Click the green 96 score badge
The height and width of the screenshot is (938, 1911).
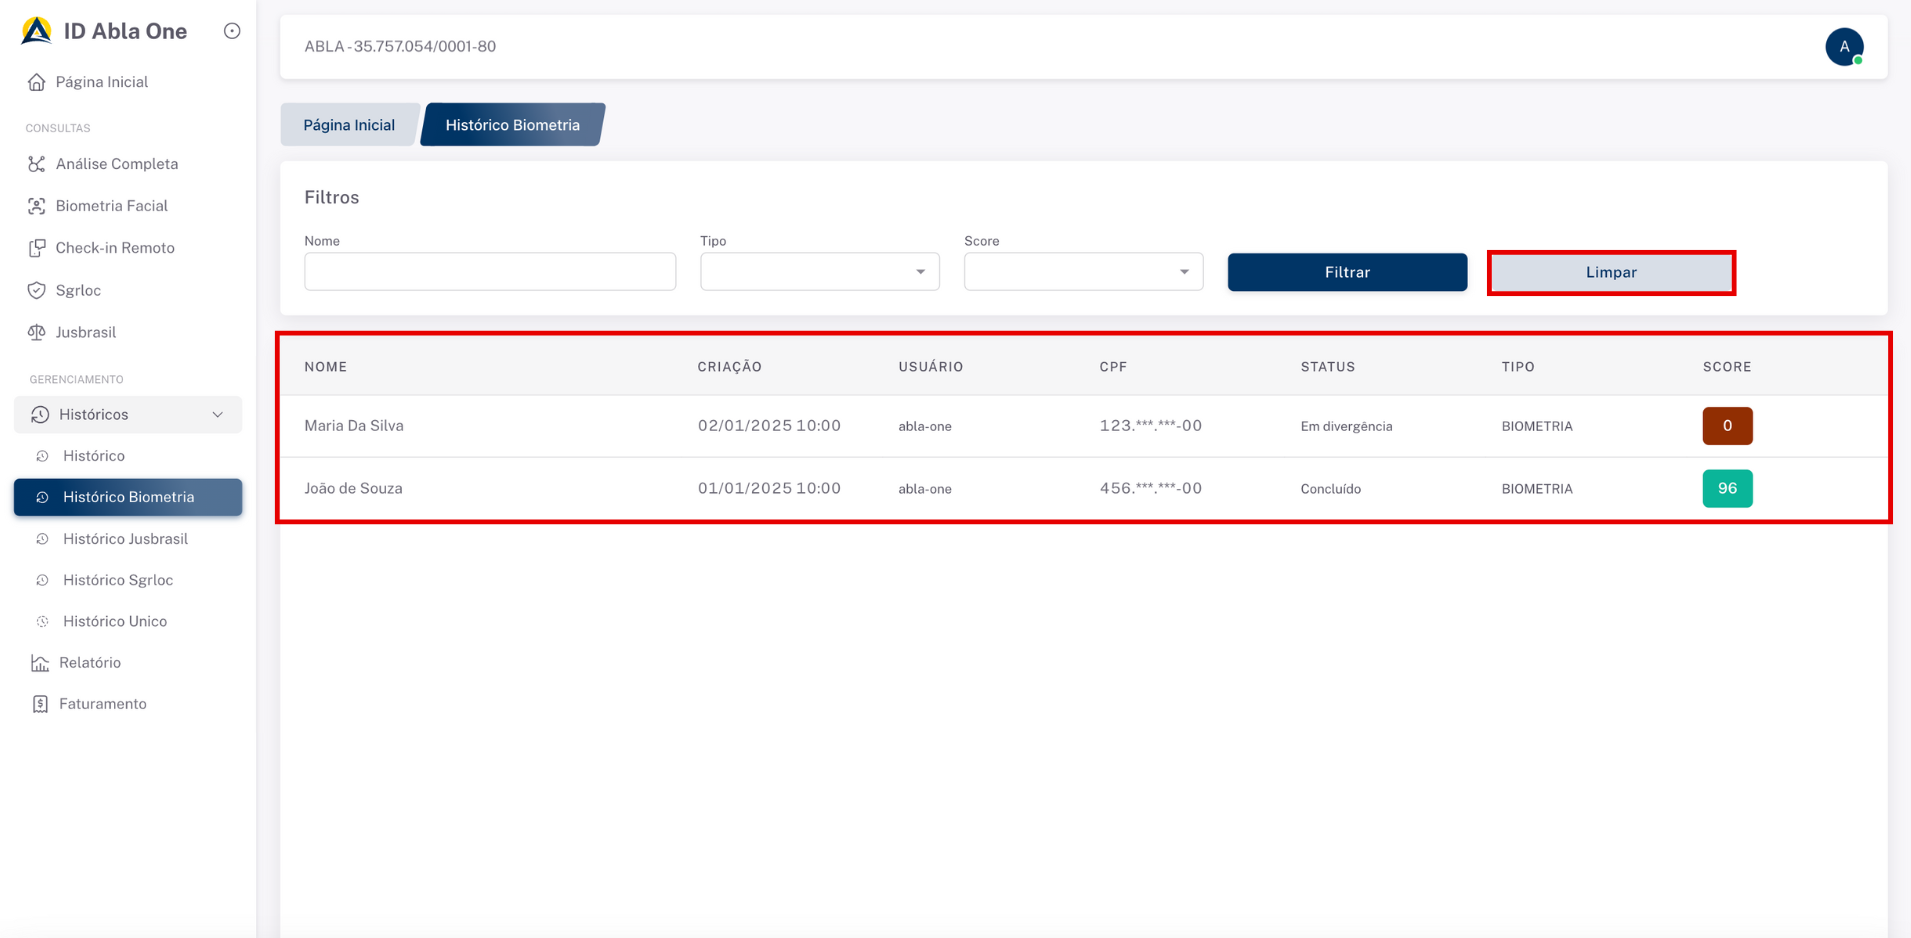pyautogui.click(x=1727, y=489)
